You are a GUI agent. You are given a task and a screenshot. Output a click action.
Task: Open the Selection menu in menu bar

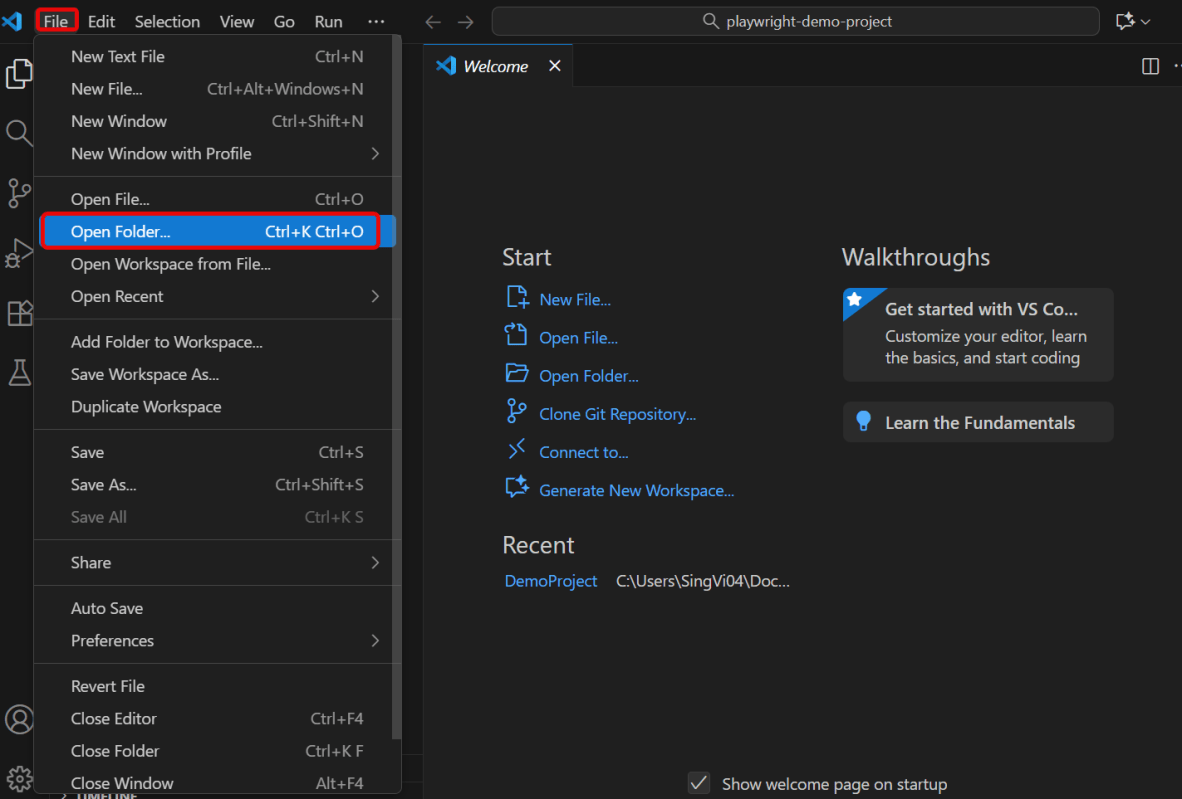(x=167, y=21)
